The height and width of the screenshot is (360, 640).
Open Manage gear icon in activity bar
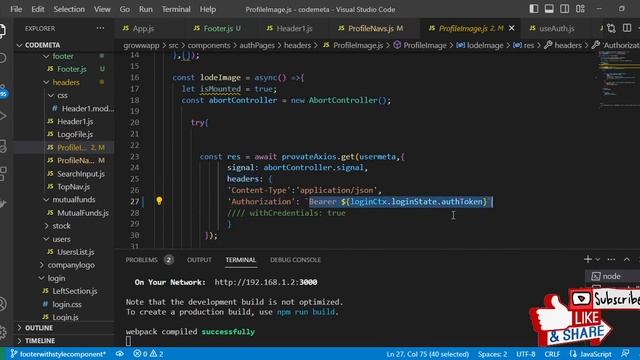tap(2, 332)
